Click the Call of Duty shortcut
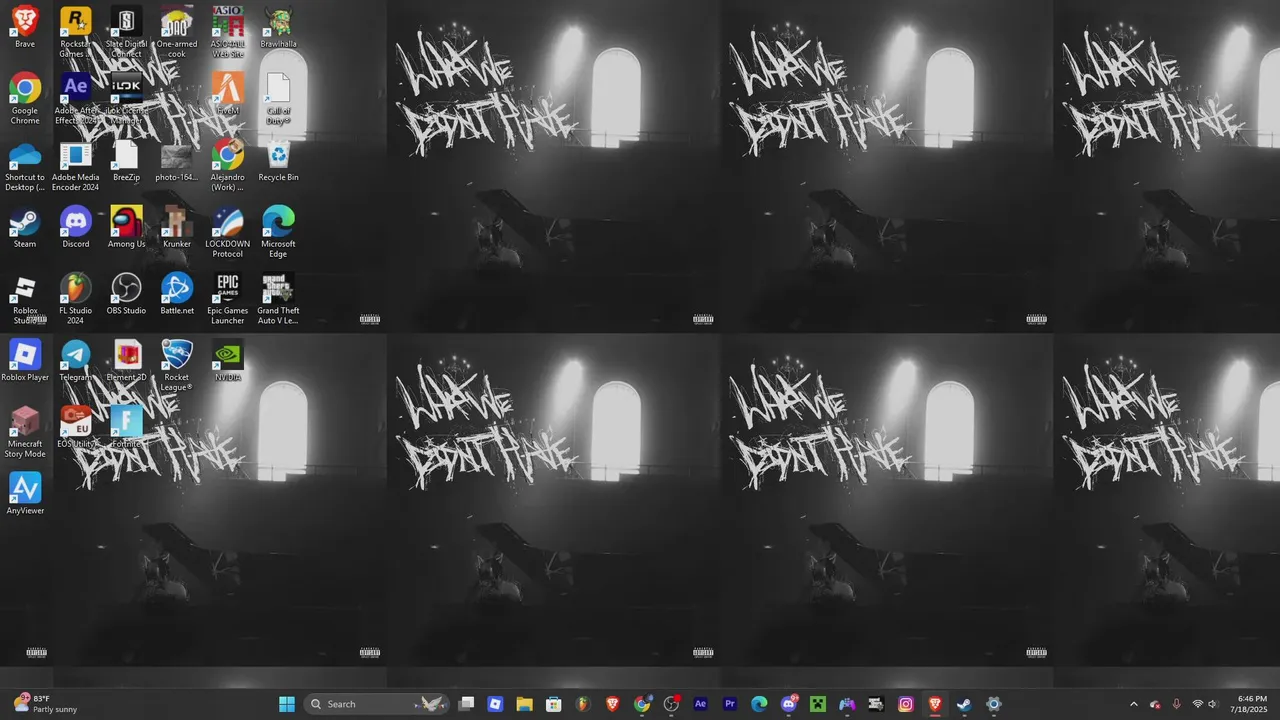 coord(278,98)
